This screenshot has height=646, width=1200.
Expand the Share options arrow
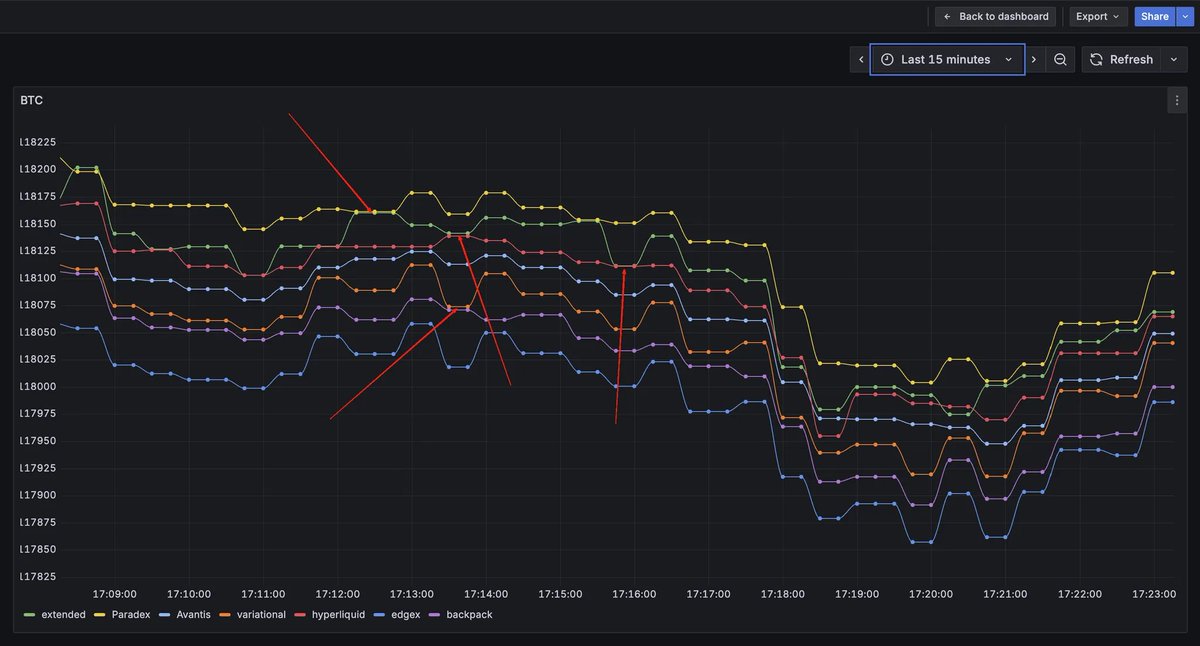click(1185, 17)
